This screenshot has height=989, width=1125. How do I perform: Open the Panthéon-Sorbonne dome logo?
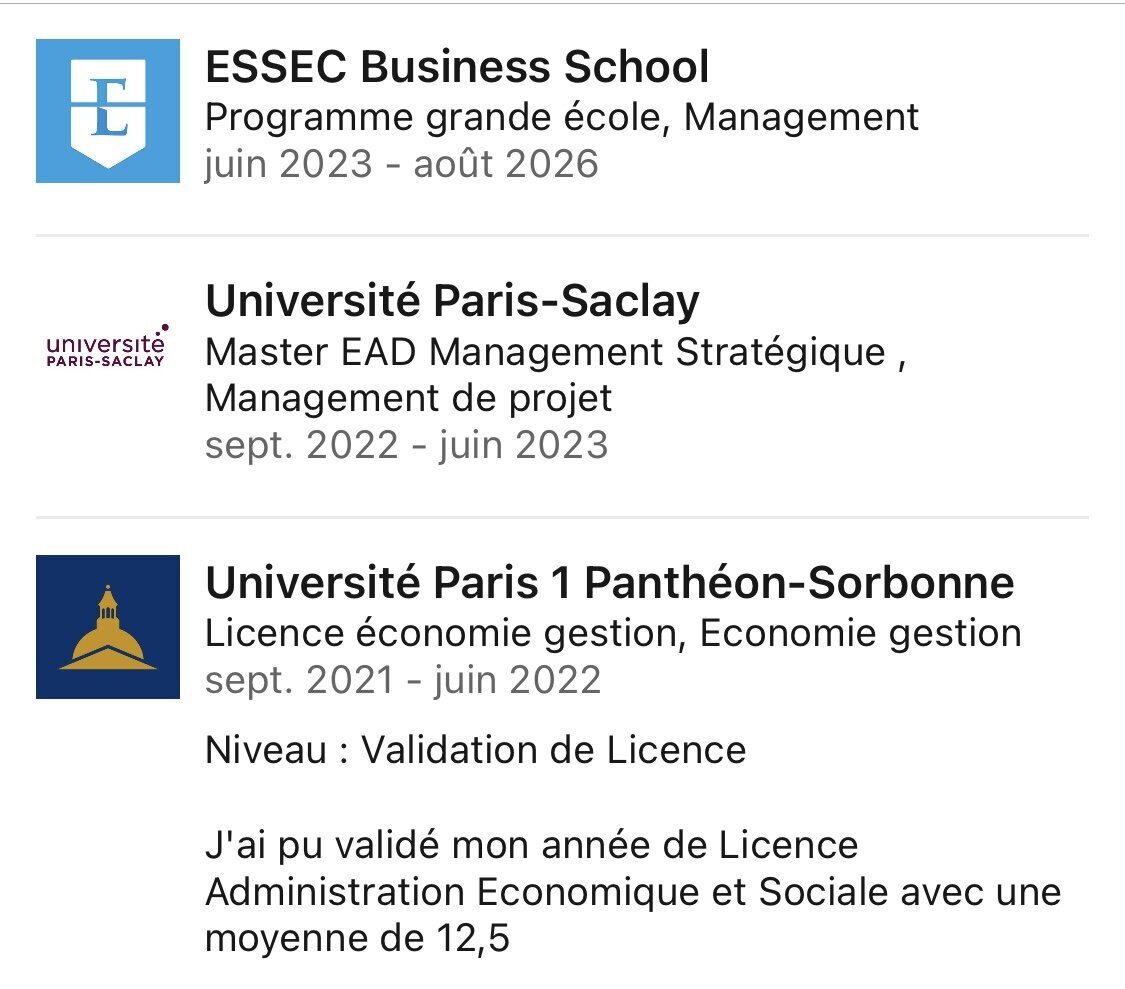(x=108, y=627)
